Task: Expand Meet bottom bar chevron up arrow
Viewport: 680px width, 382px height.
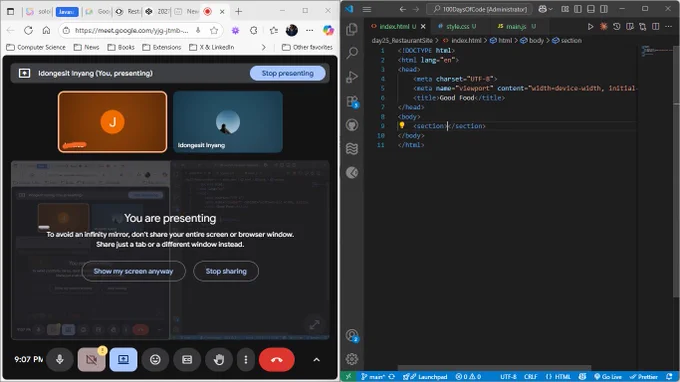Action: pos(317,359)
